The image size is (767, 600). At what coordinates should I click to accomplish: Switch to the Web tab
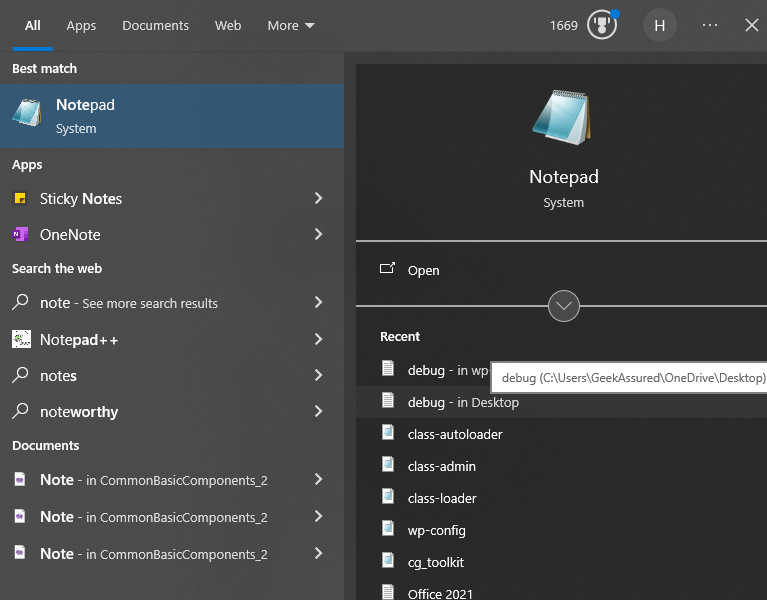[227, 25]
